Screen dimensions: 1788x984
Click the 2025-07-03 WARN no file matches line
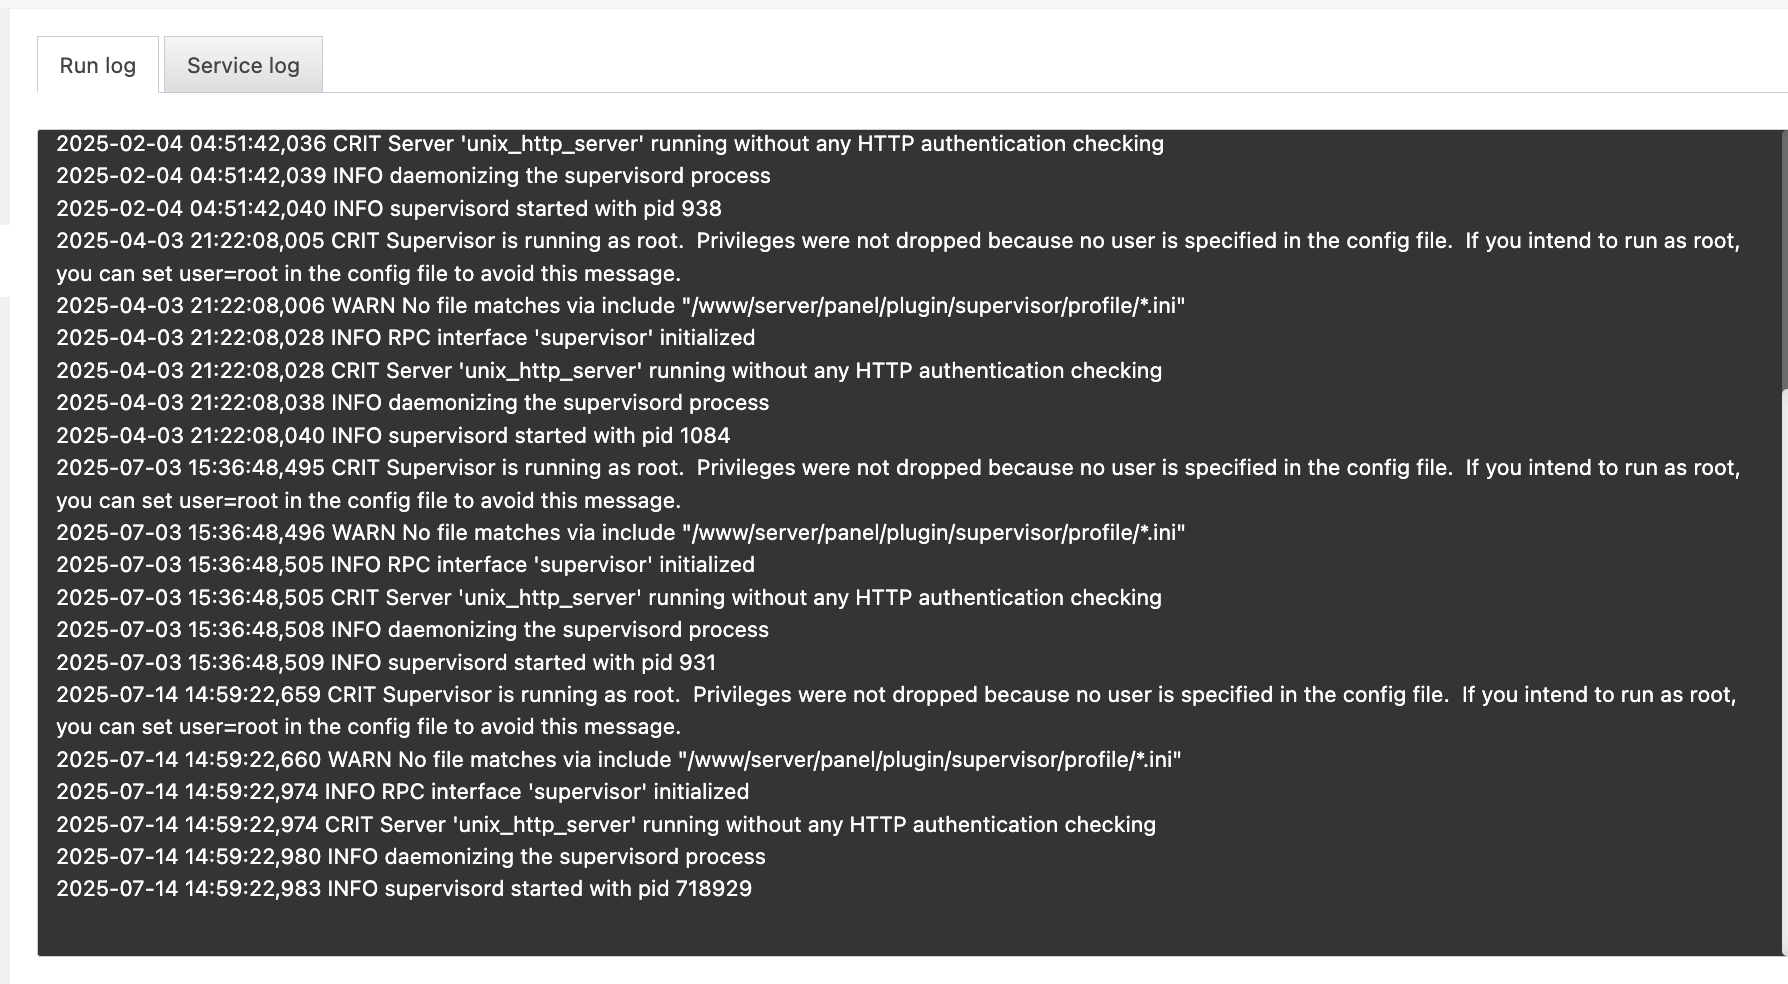point(620,533)
